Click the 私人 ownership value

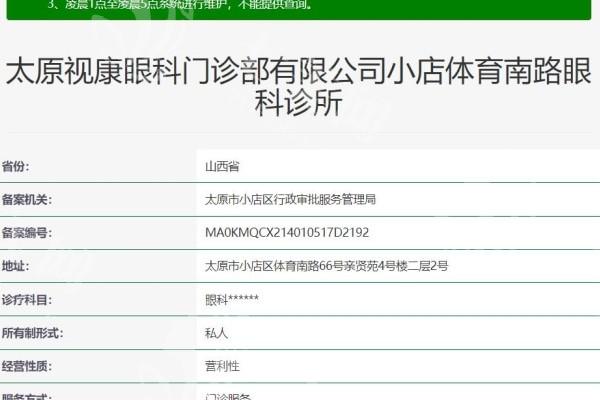(x=216, y=332)
